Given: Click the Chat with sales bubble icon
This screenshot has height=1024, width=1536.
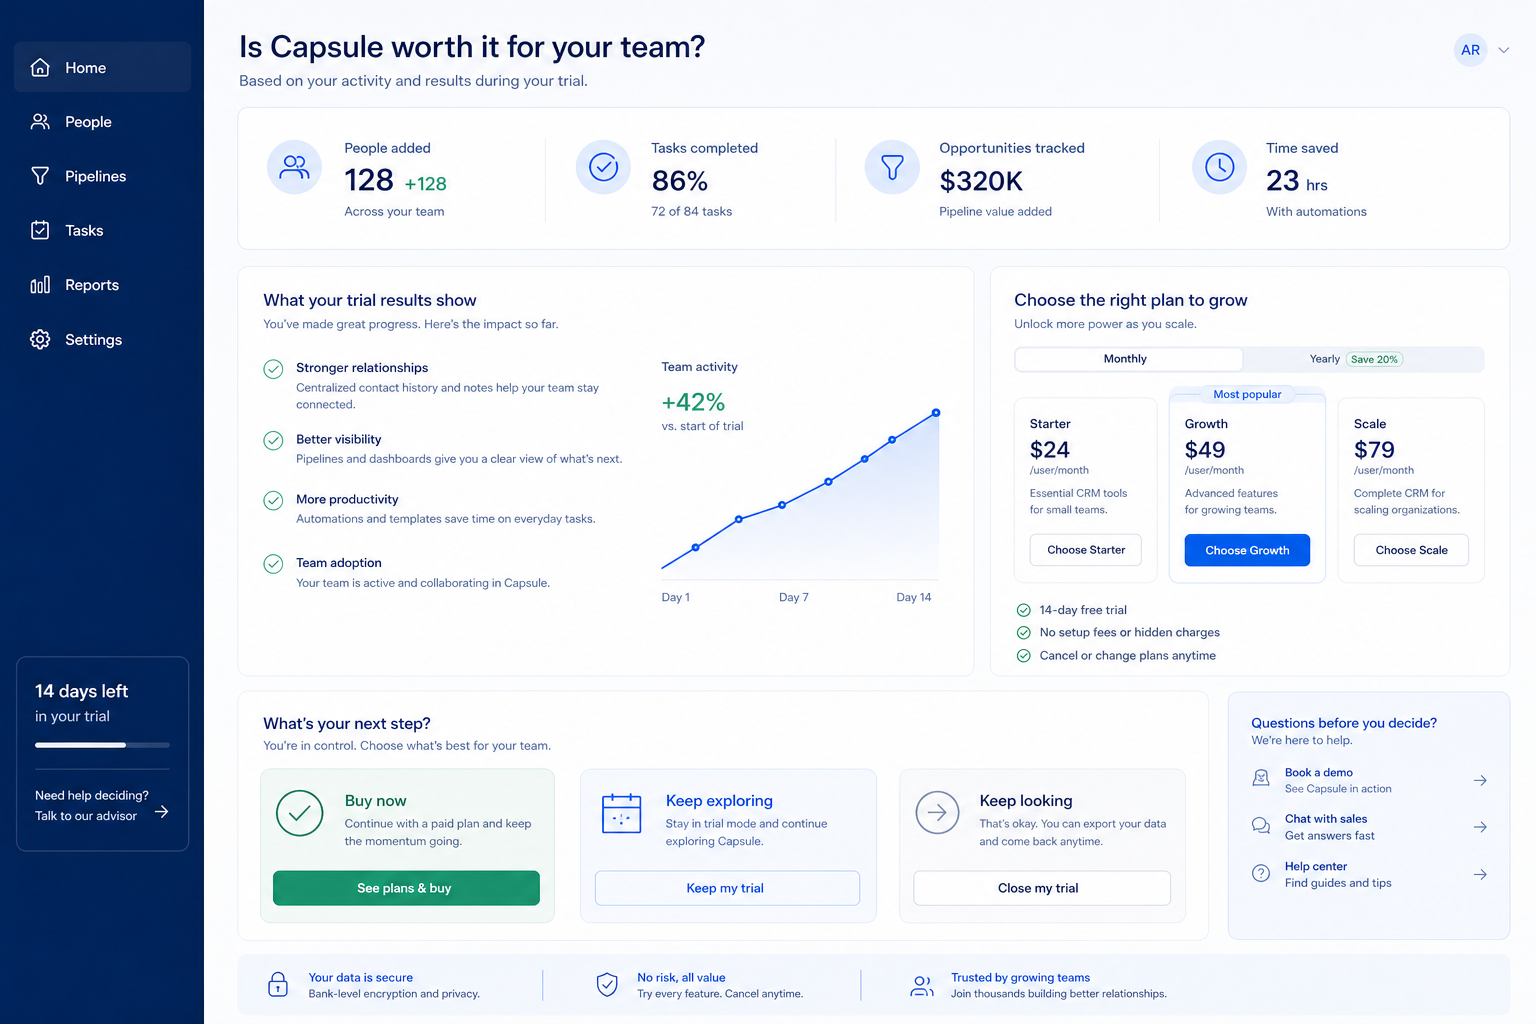Looking at the screenshot, I should click(x=1261, y=825).
